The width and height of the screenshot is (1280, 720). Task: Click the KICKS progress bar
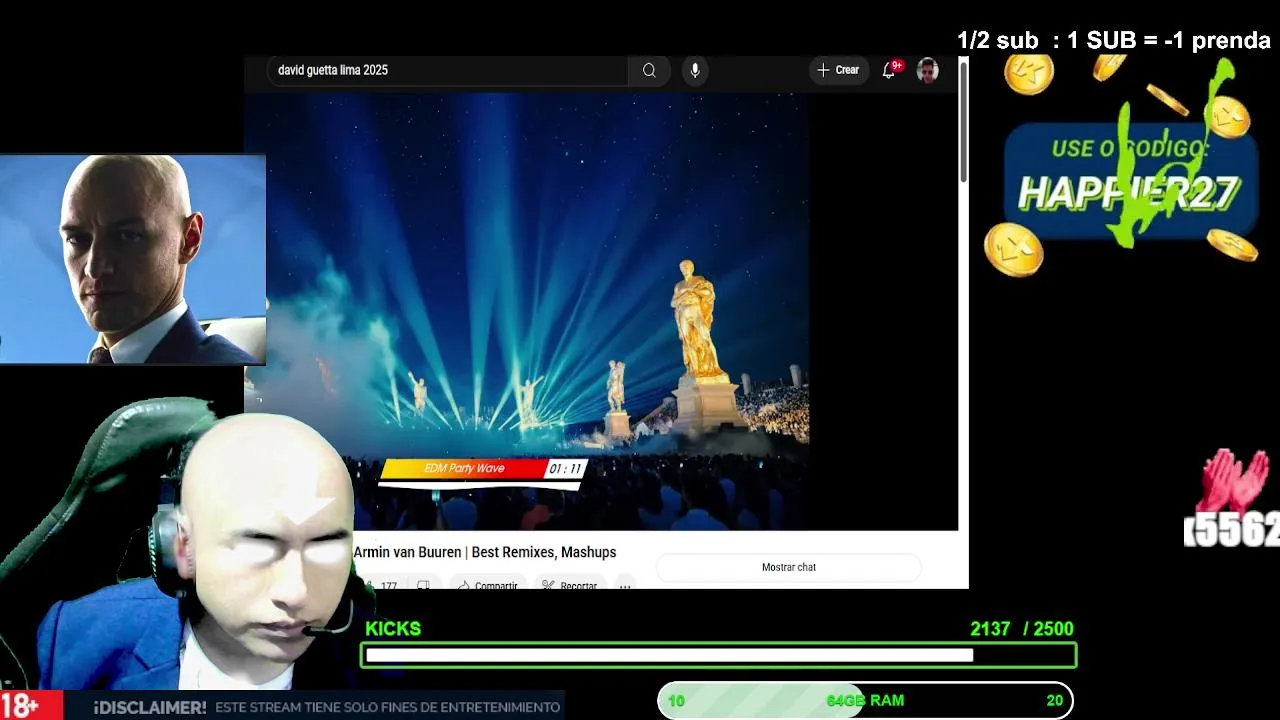click(718, 655)
